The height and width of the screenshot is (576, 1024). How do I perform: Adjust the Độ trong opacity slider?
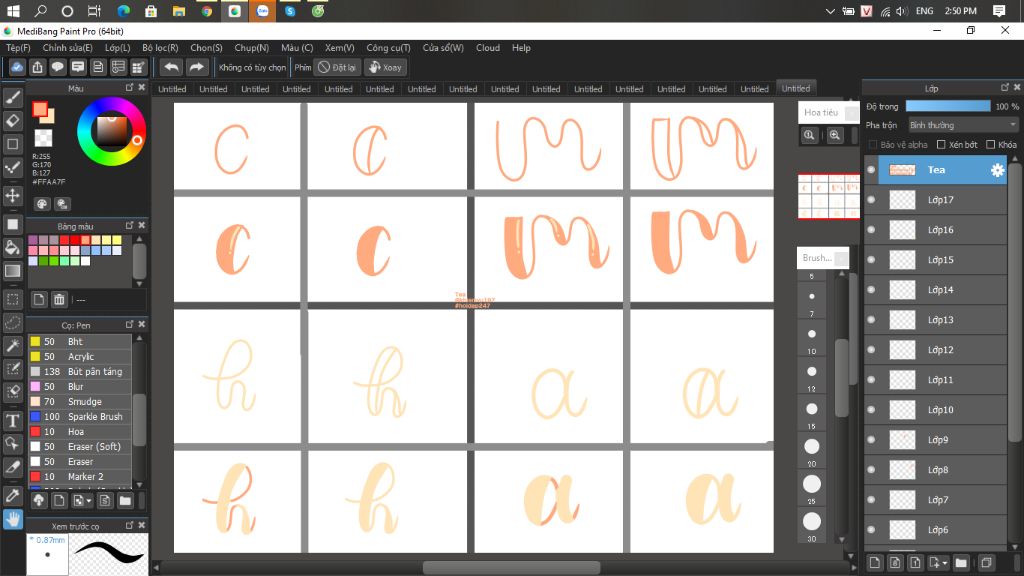tap(948, 106)
